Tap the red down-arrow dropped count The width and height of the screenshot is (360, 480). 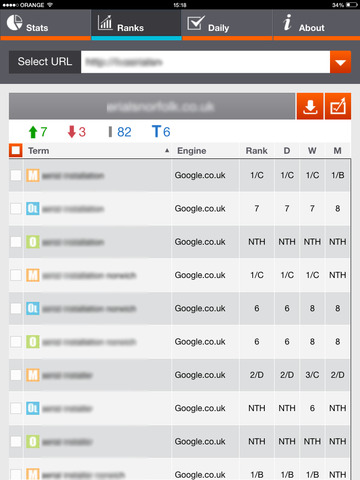(77, 132)
